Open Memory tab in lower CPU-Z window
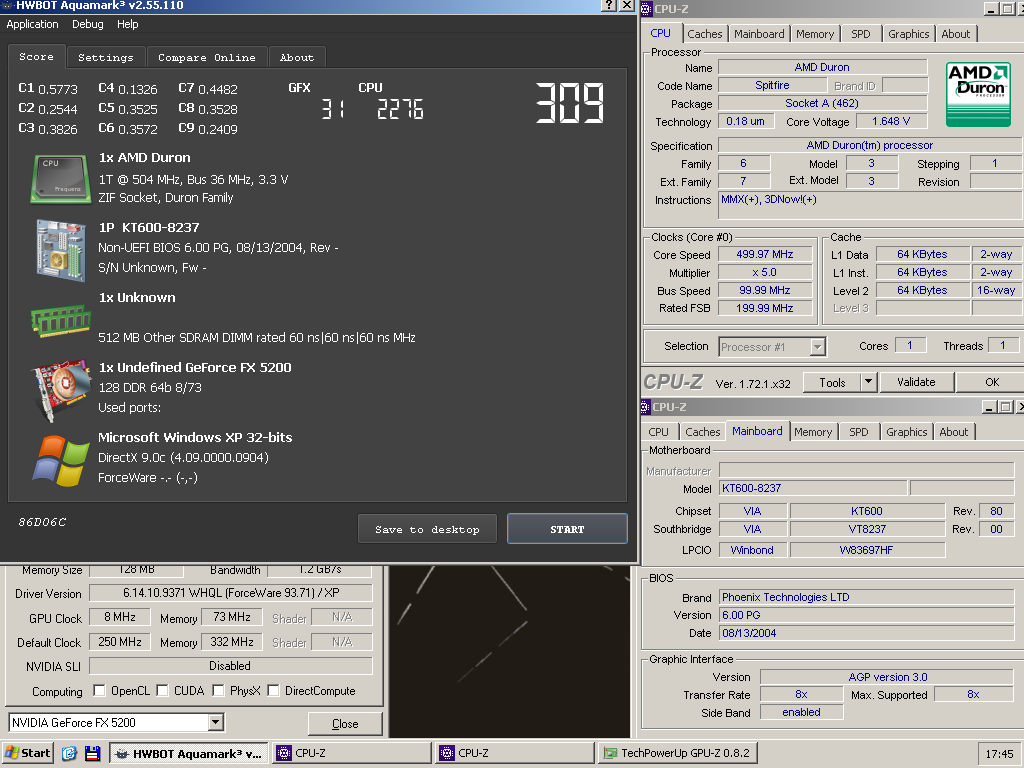 (x=813, y=432)
